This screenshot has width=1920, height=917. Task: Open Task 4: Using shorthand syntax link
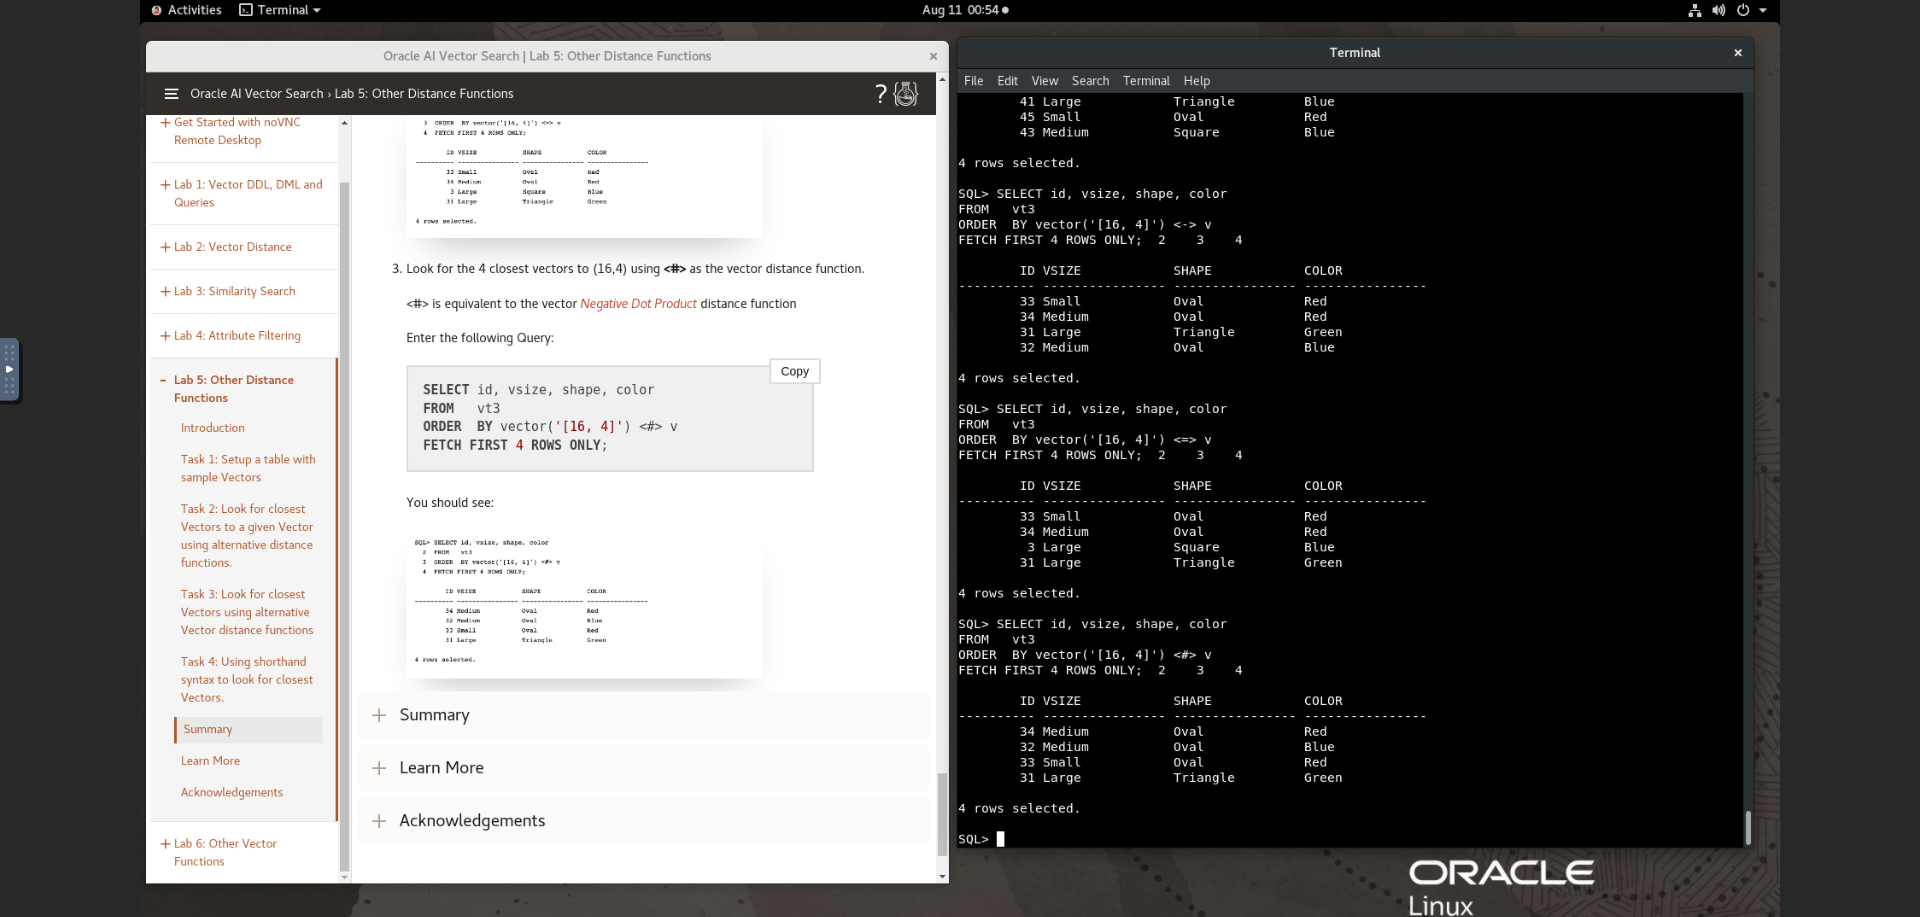click(x=247, y=680)
